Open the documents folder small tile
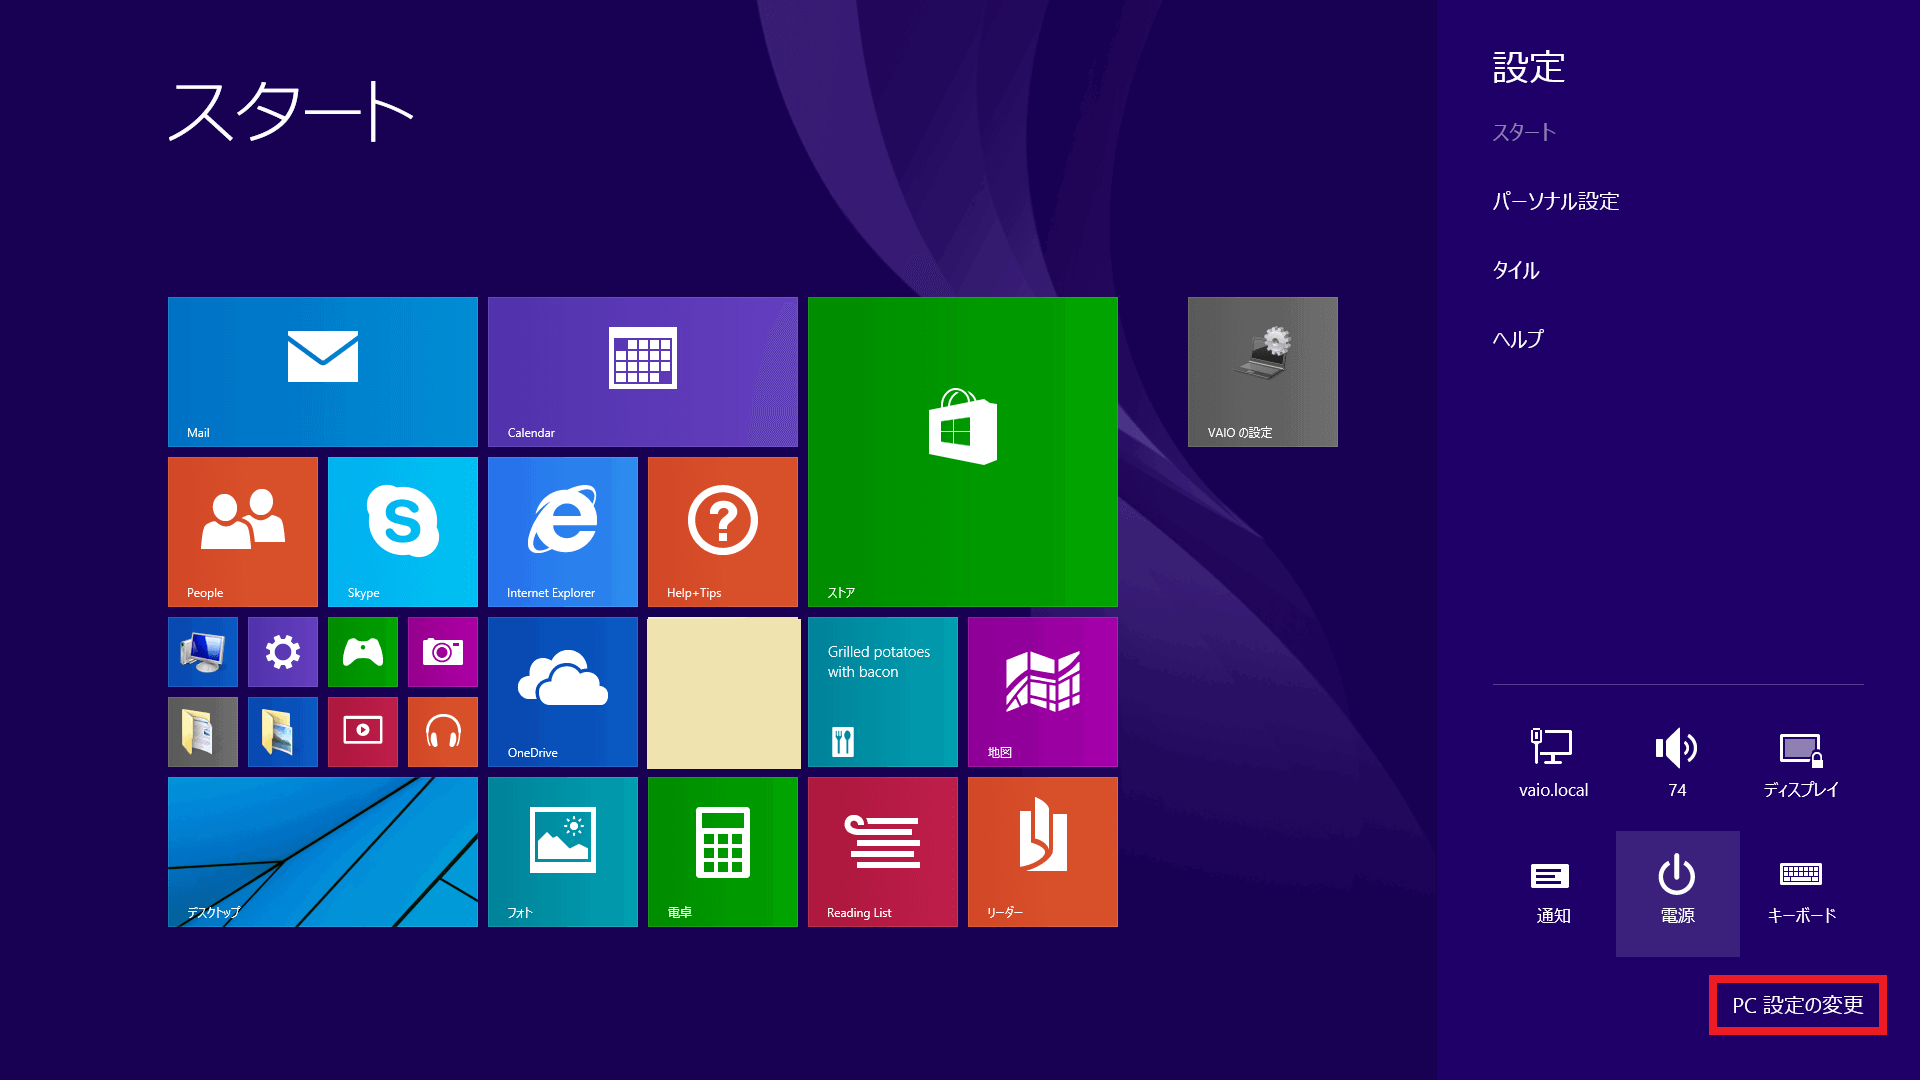1920x1080 pixels. (x=203, y=732)
